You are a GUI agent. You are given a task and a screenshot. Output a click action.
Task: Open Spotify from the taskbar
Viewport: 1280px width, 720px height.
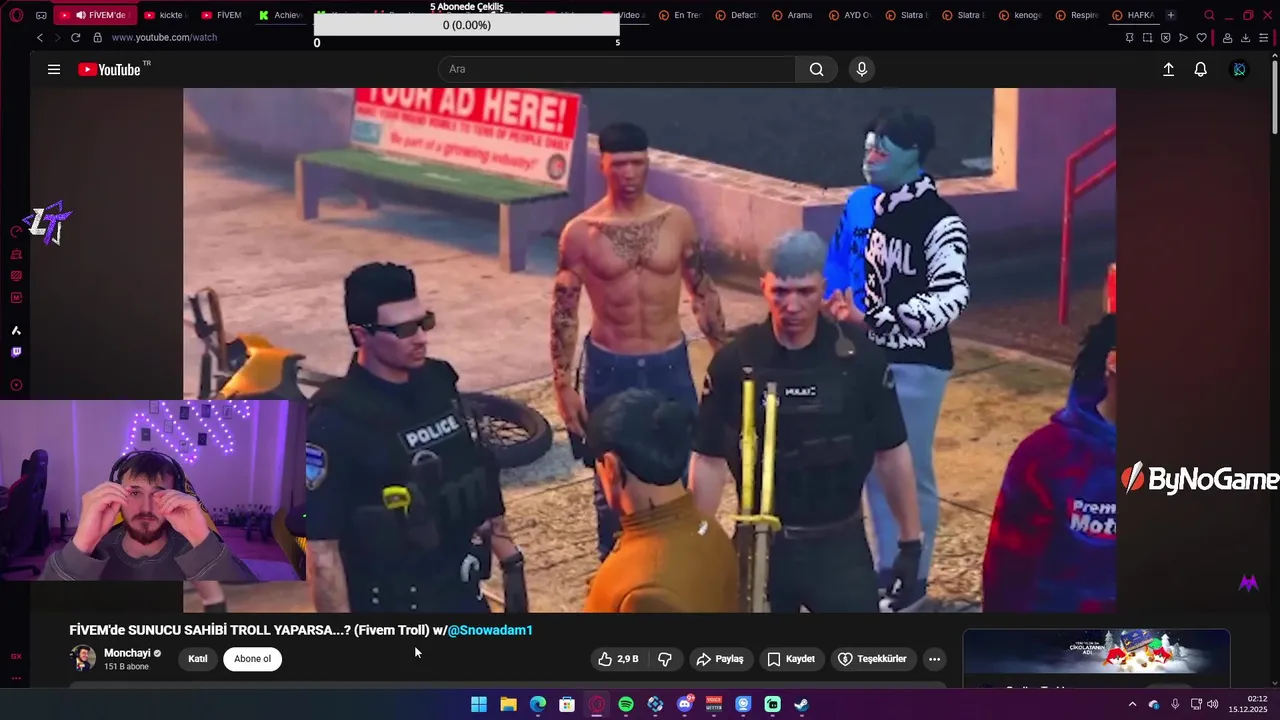(x=626, y=704)
